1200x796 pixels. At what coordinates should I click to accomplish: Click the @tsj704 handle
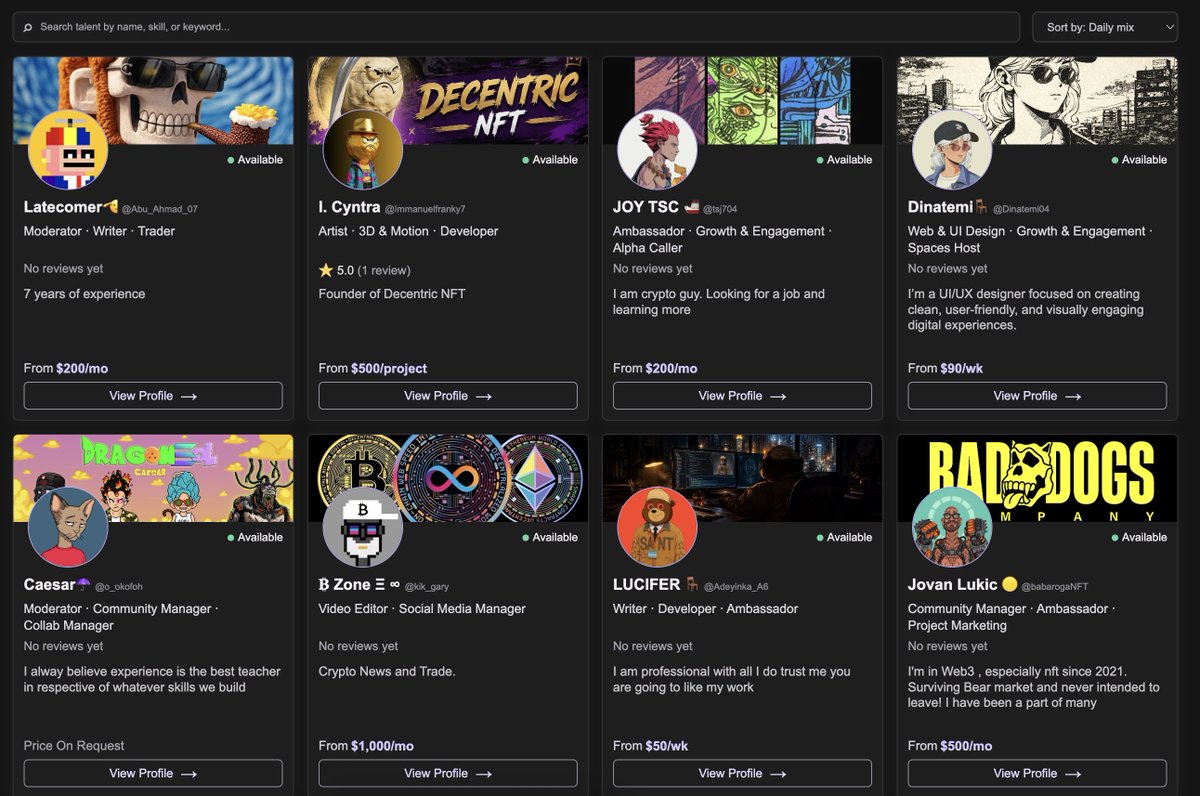719,209
